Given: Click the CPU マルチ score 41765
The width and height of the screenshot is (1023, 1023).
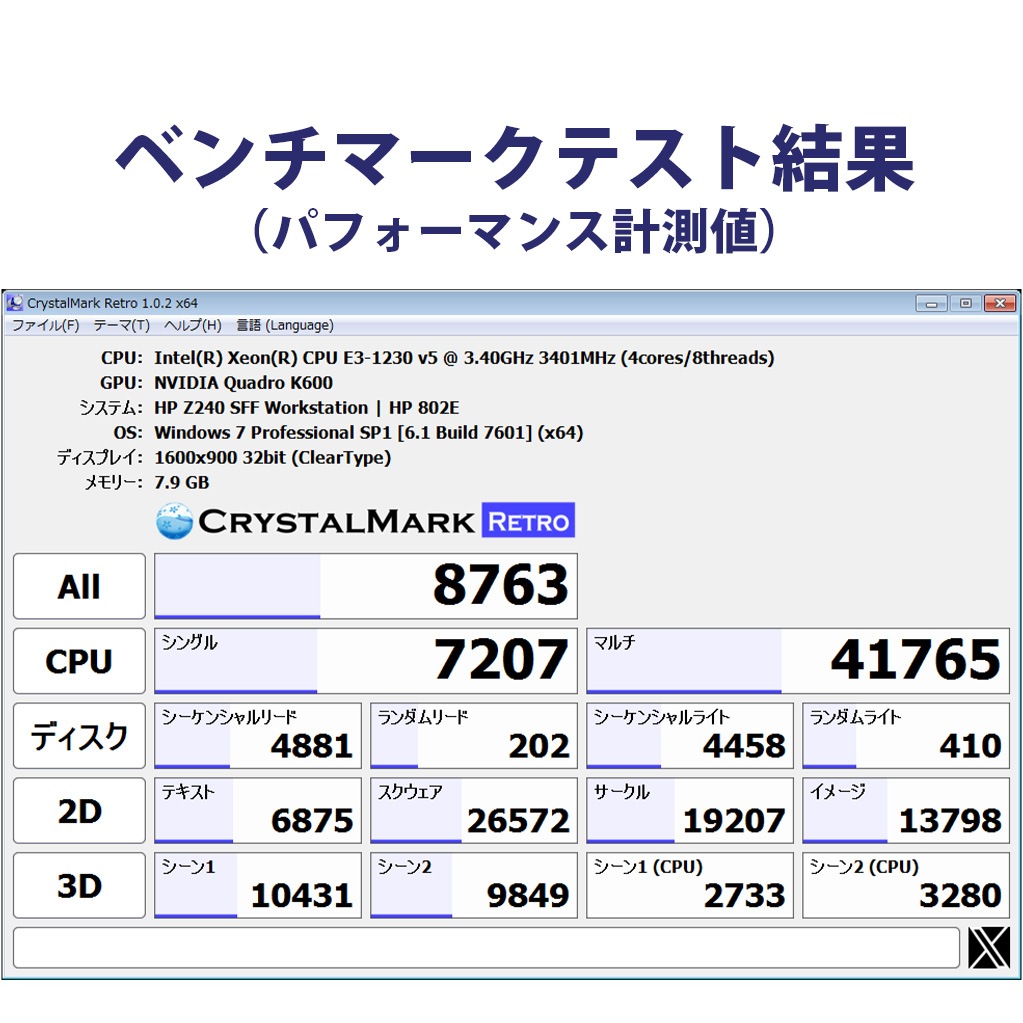Looking at the screenshot, I should coord(797,661).
